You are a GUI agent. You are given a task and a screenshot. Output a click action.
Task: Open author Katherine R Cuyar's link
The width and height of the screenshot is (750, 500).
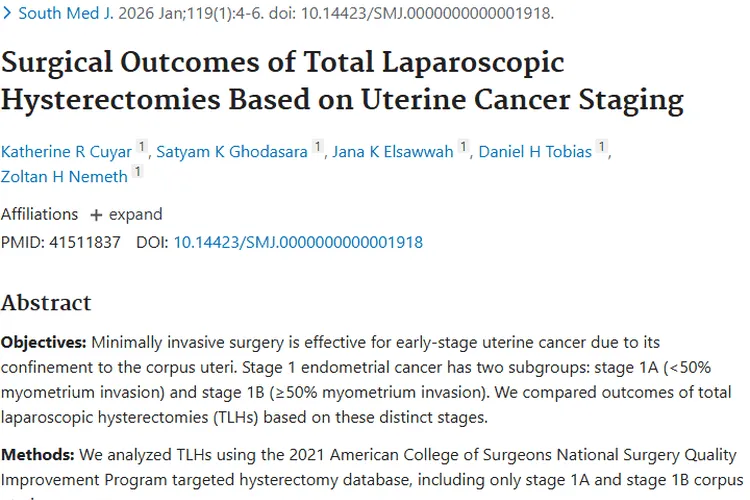[x=65, y=152]
